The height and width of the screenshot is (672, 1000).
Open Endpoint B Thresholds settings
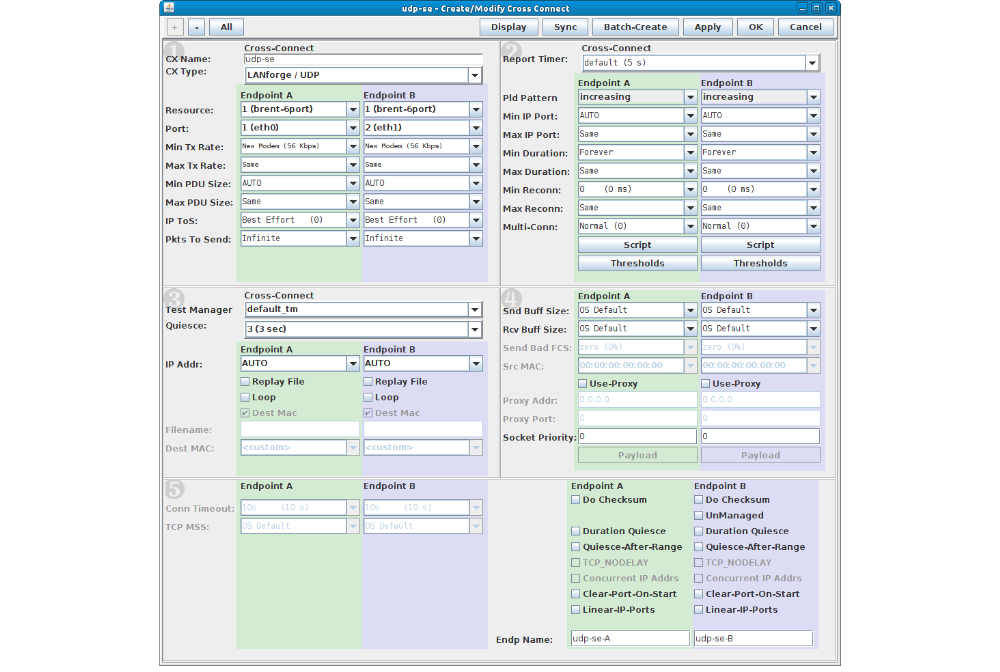tap(760, 263)
